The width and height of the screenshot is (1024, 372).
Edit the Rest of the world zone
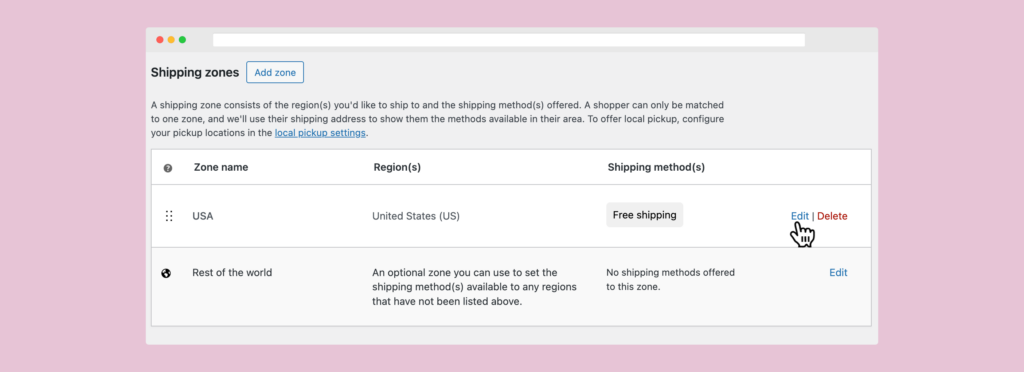tap(838, 273)
